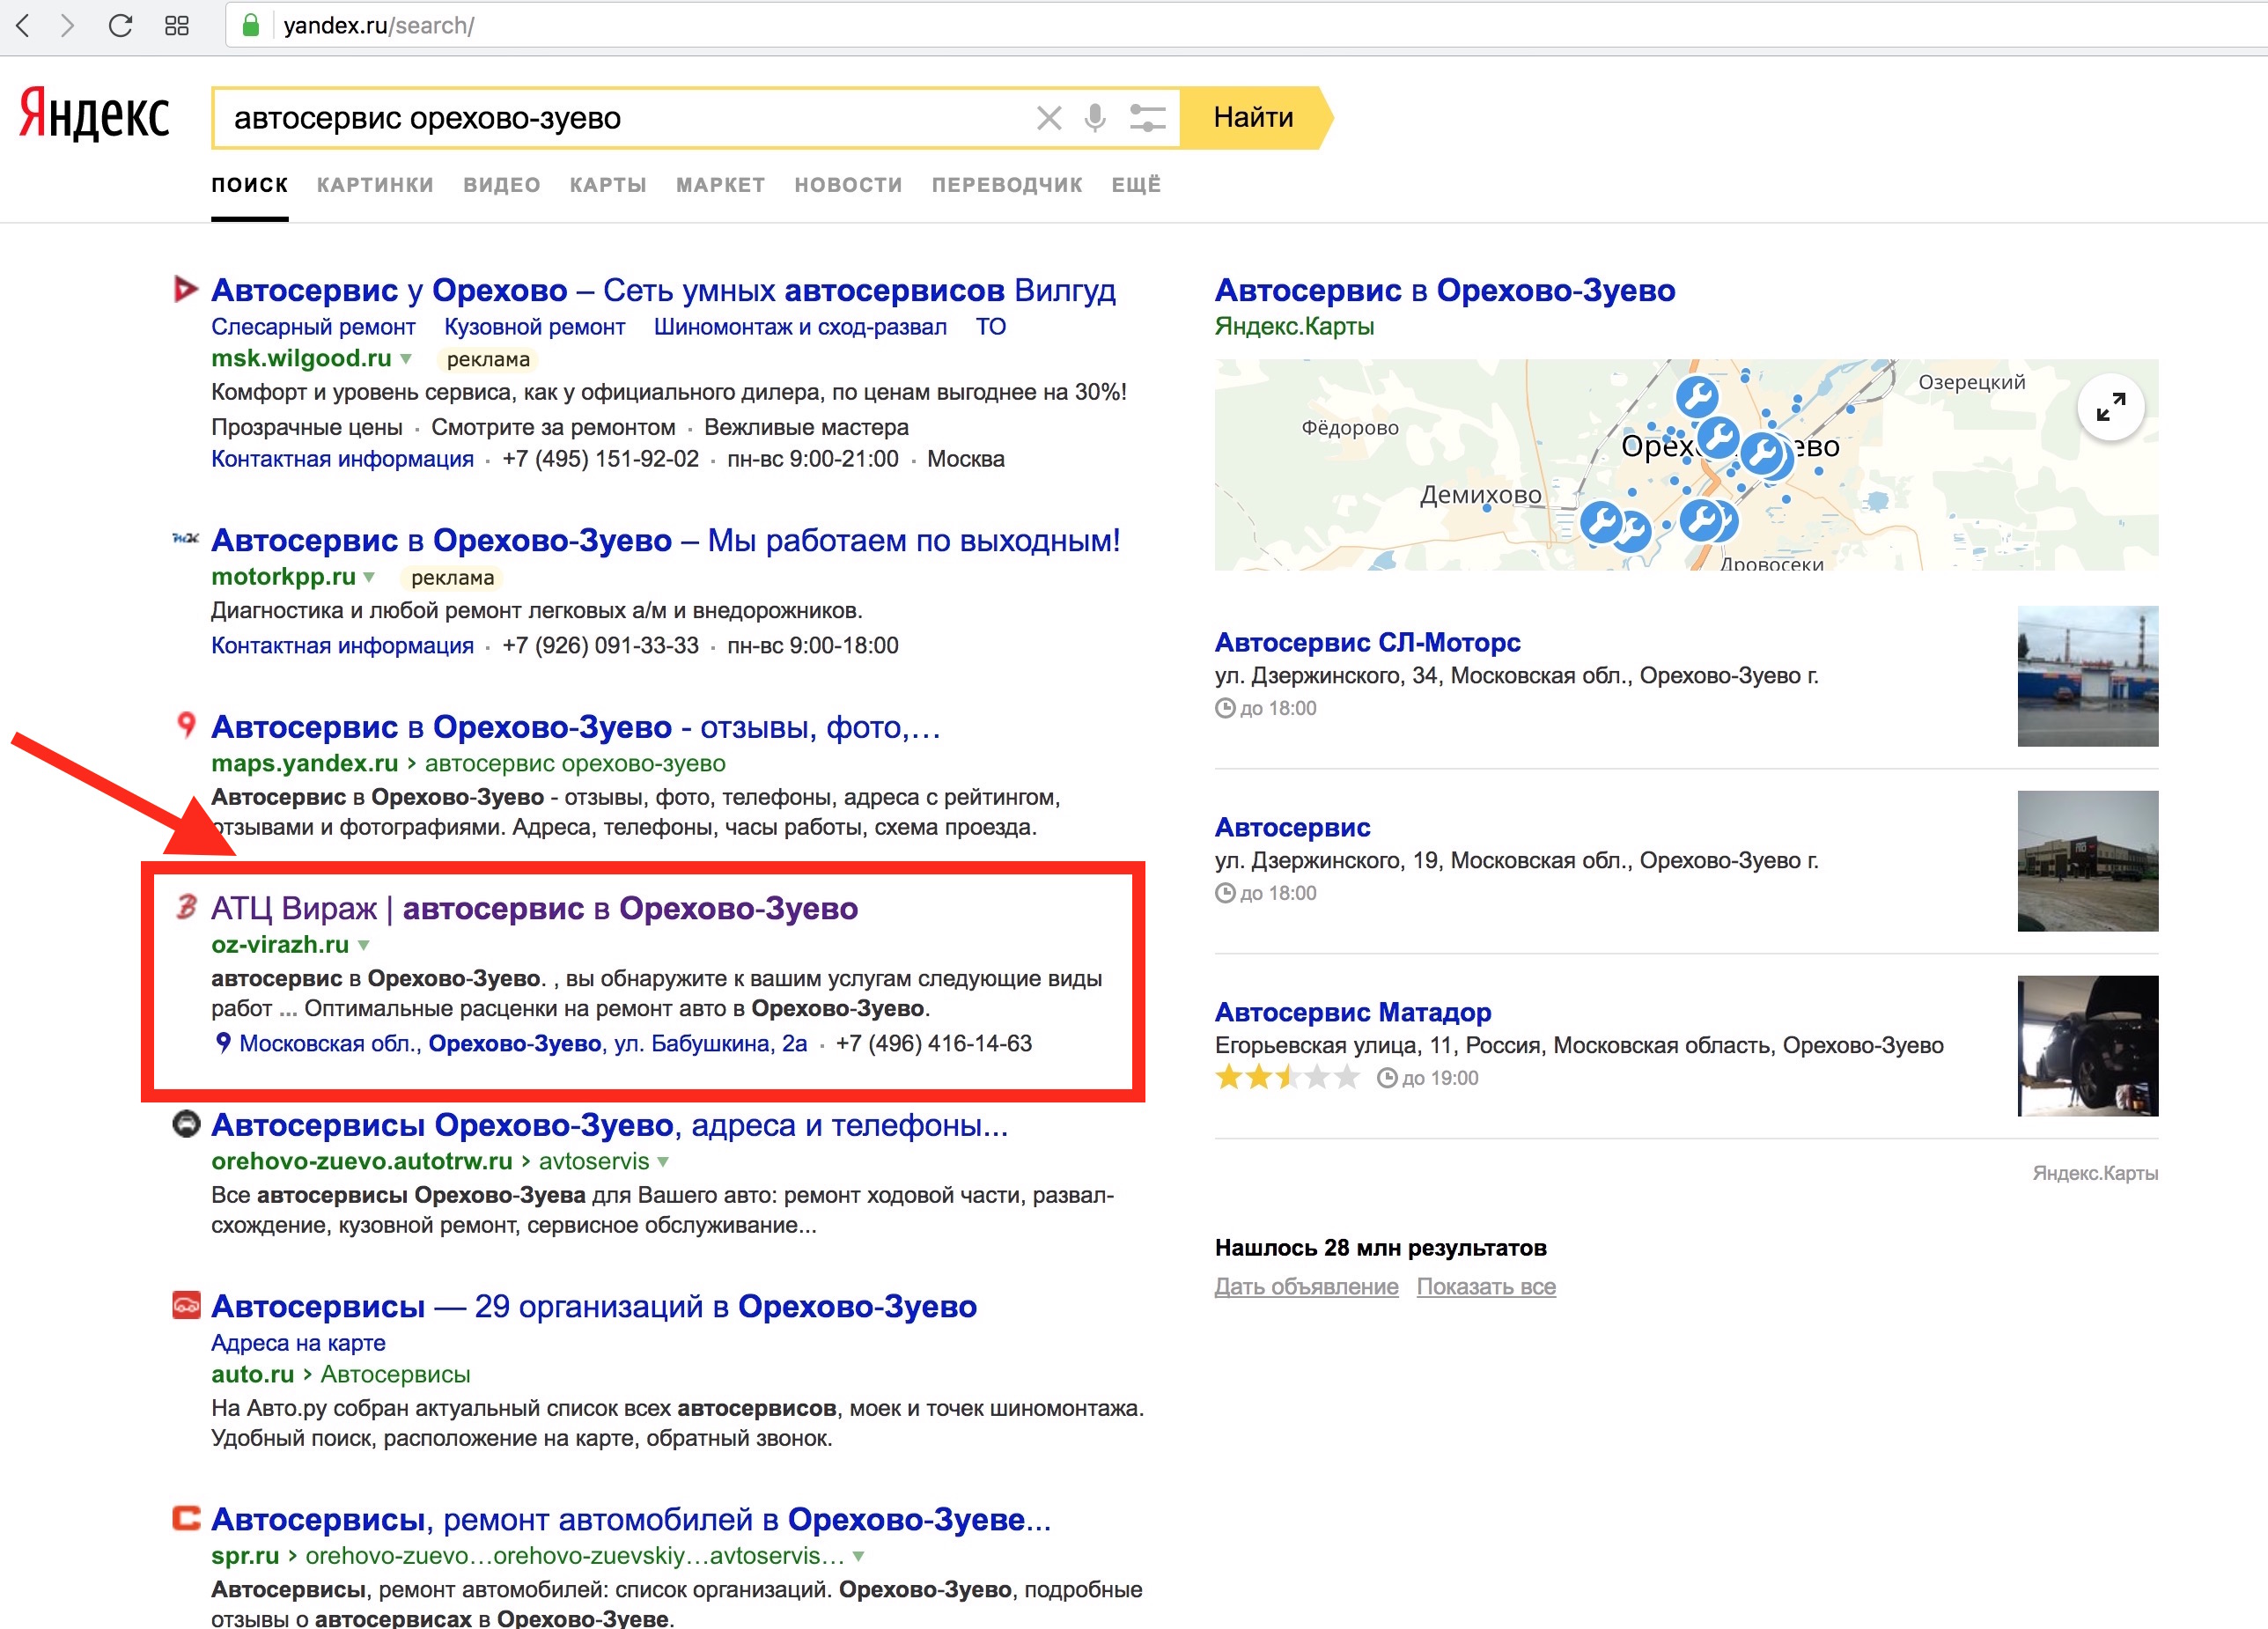Click wrench map marker near Демихово
Viewport: 2268px width, 1629px height.
(x=1601, y=522)
